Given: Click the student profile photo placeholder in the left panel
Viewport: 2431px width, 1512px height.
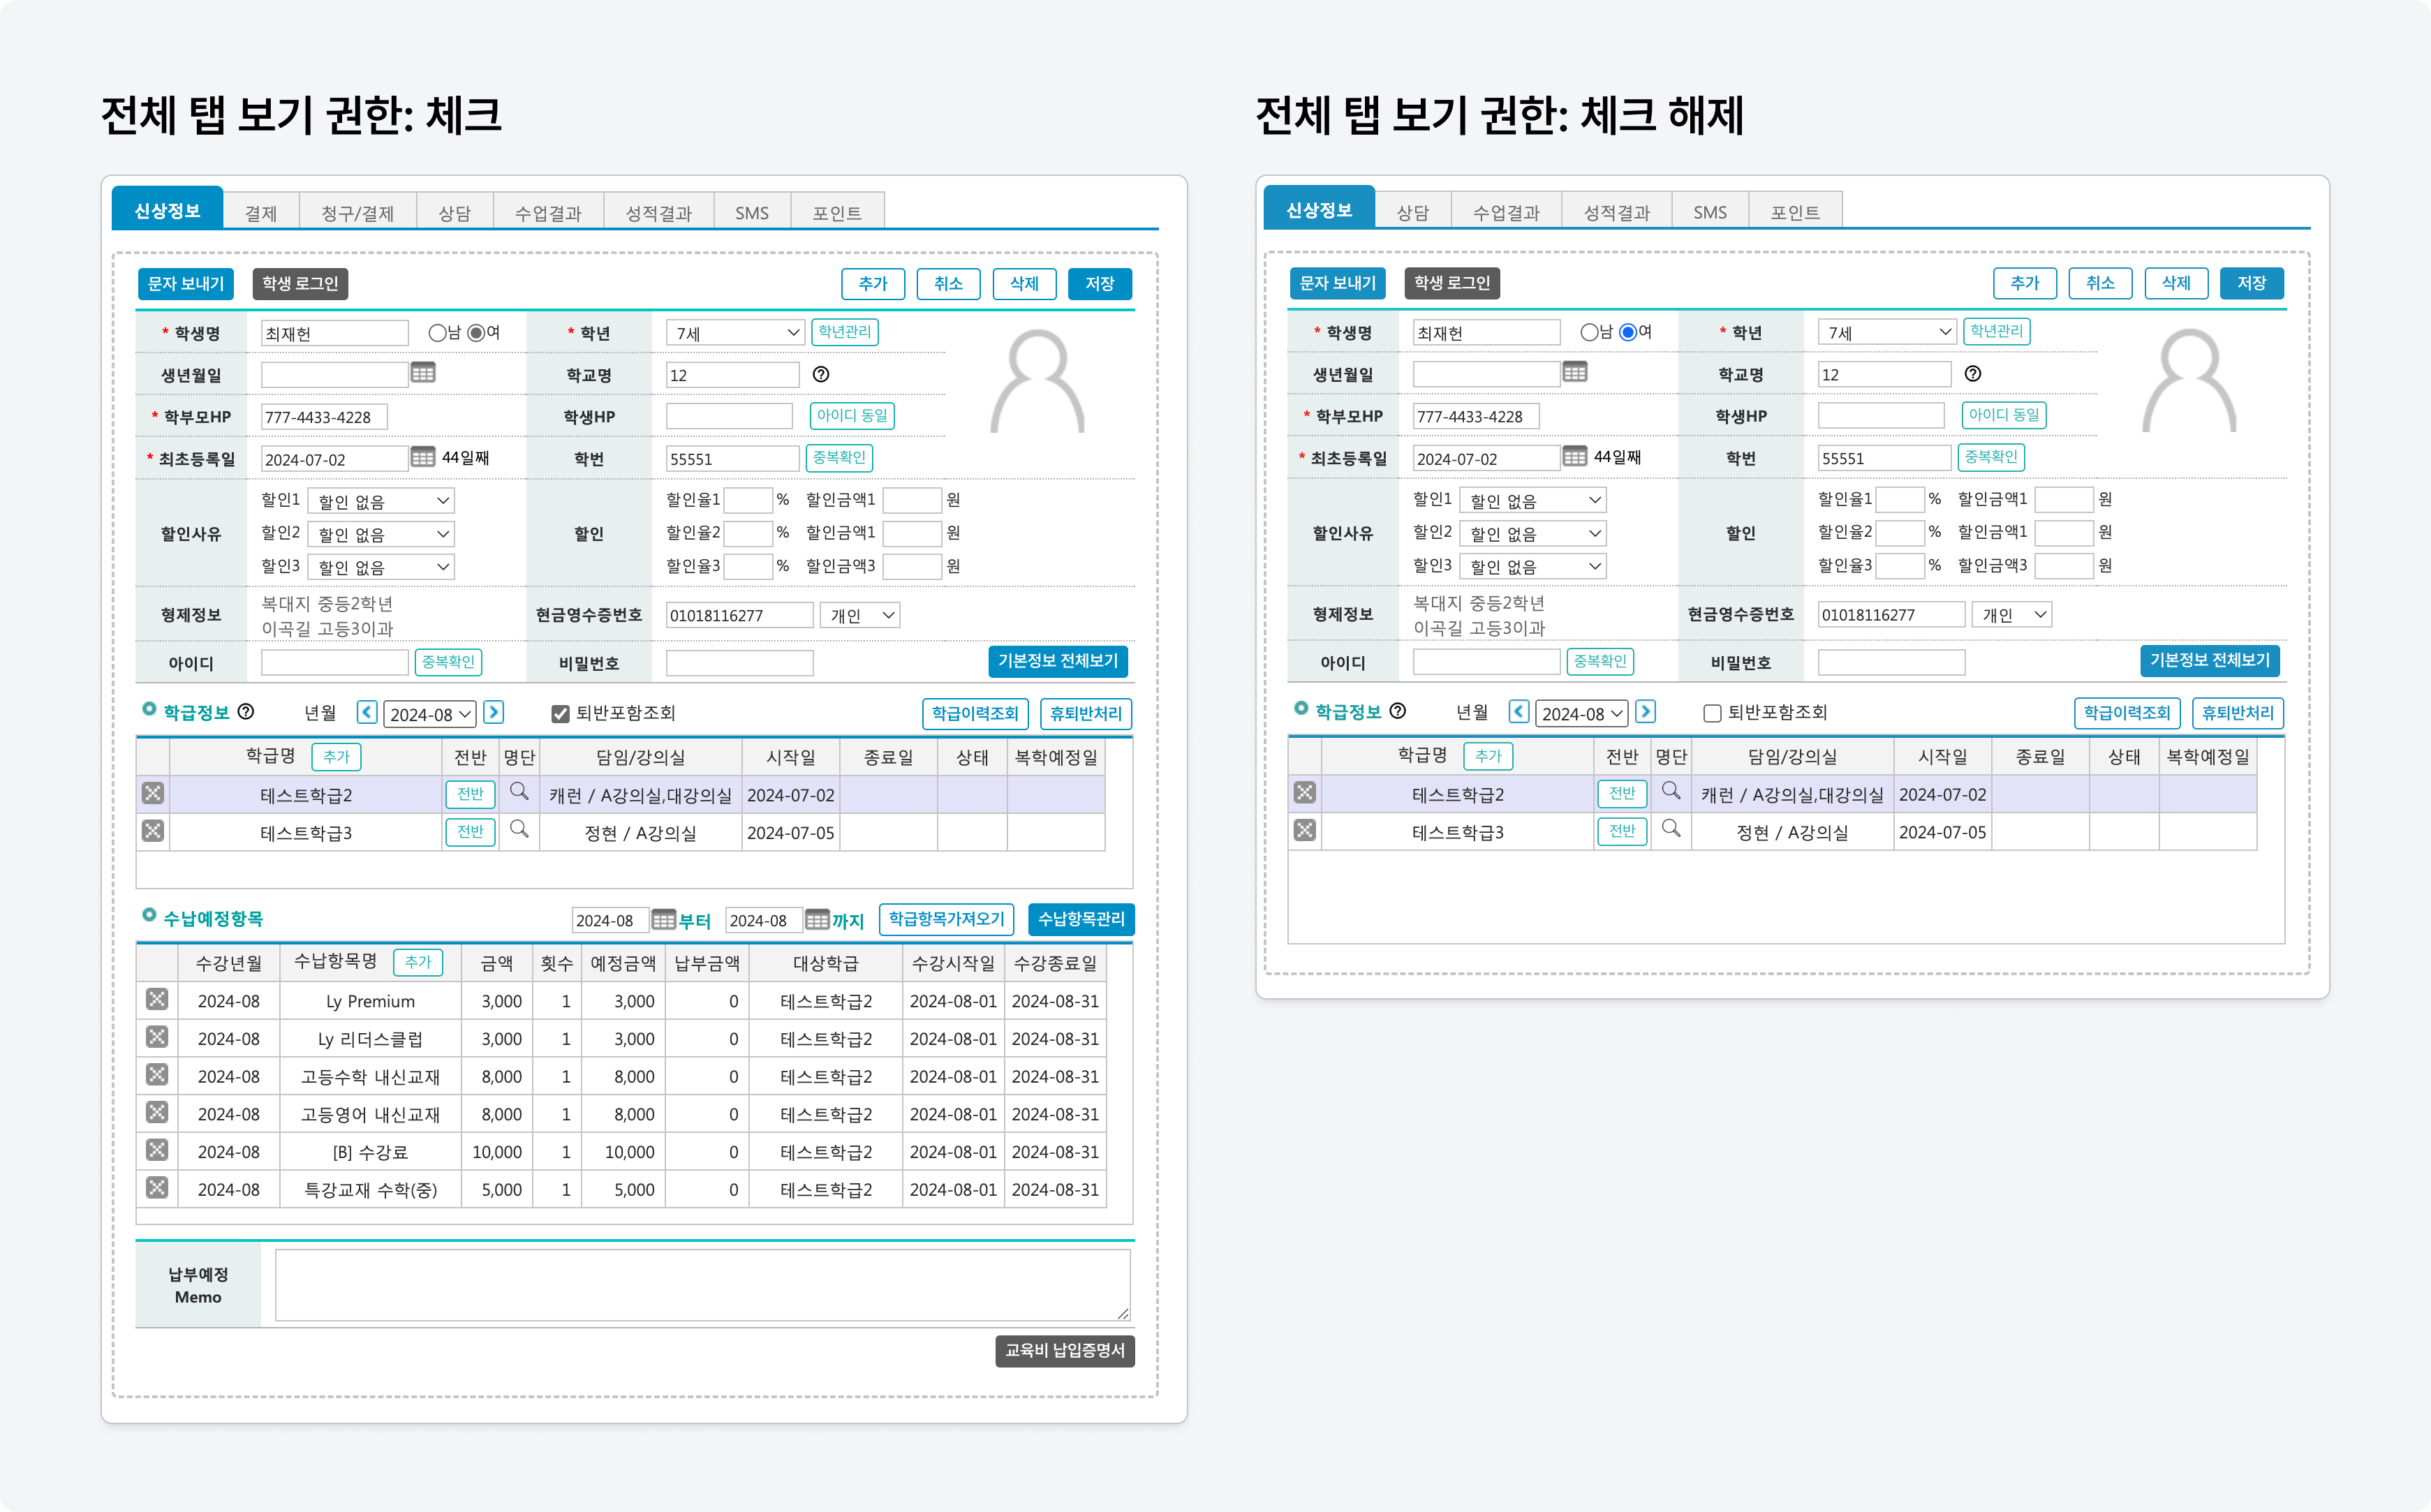Looking at the screenshot, I should 1037,382.
